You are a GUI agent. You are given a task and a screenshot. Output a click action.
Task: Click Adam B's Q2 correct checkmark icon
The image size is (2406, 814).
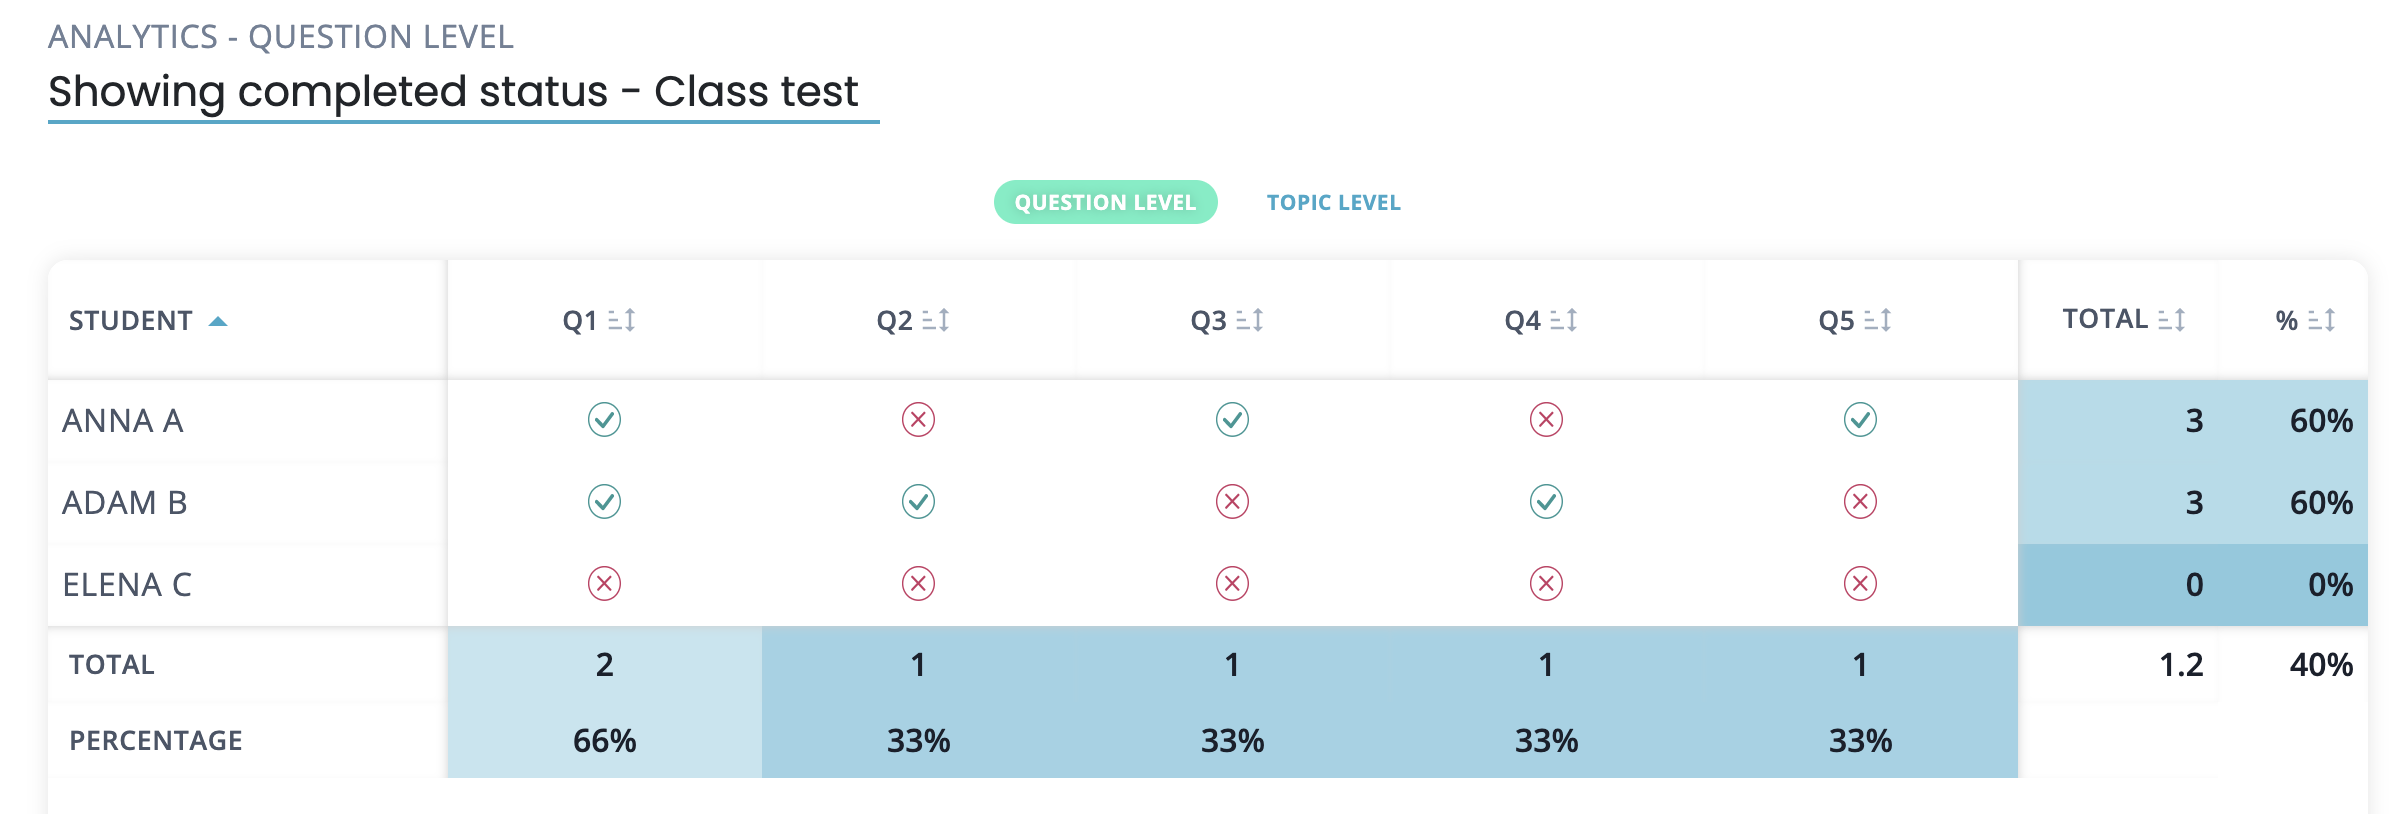tap(918, 502)
